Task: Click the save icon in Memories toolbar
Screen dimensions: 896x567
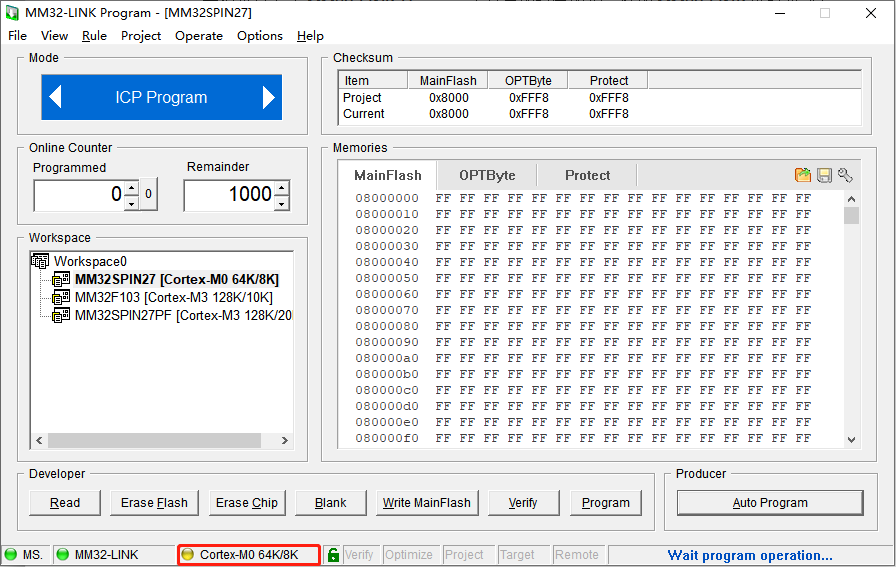Action: pyautogui.click(x=824, y=175)
